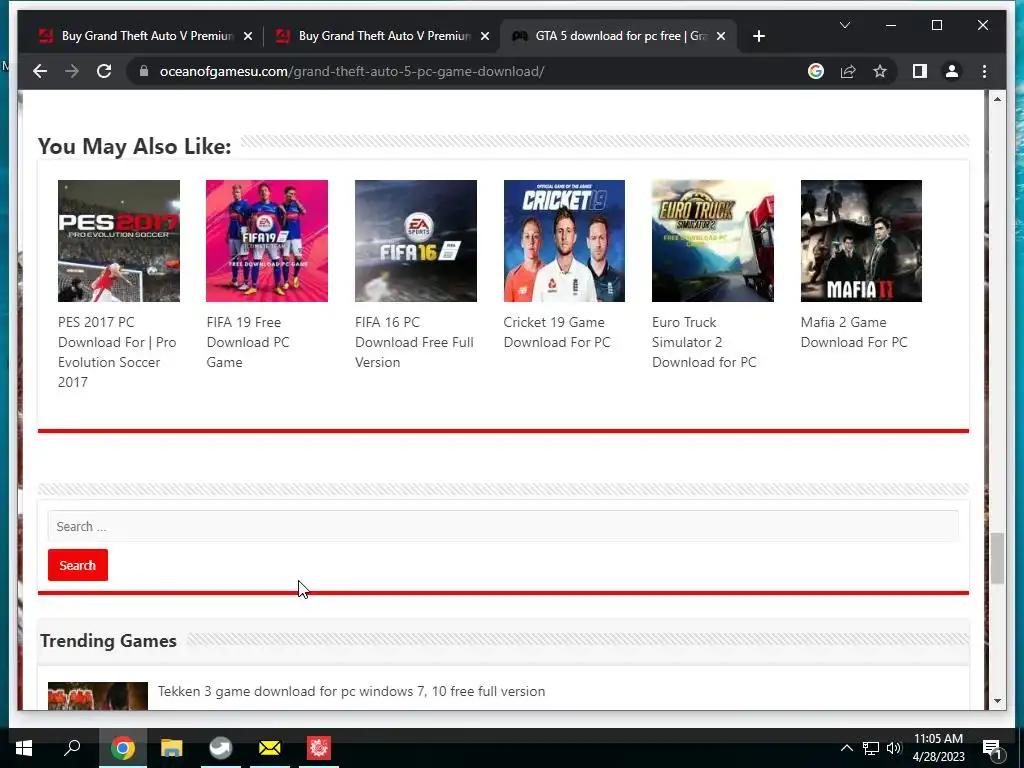1024x768 pixels.
Task: Open Google account icon in address bar
Action: click(x=816, y=71)
